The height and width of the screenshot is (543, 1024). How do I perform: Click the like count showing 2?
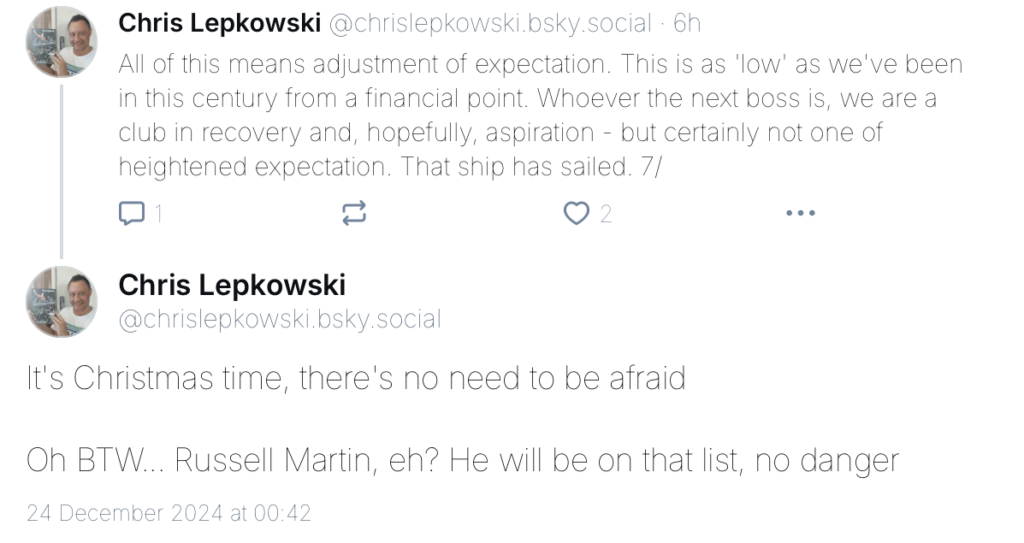[605, 214]
